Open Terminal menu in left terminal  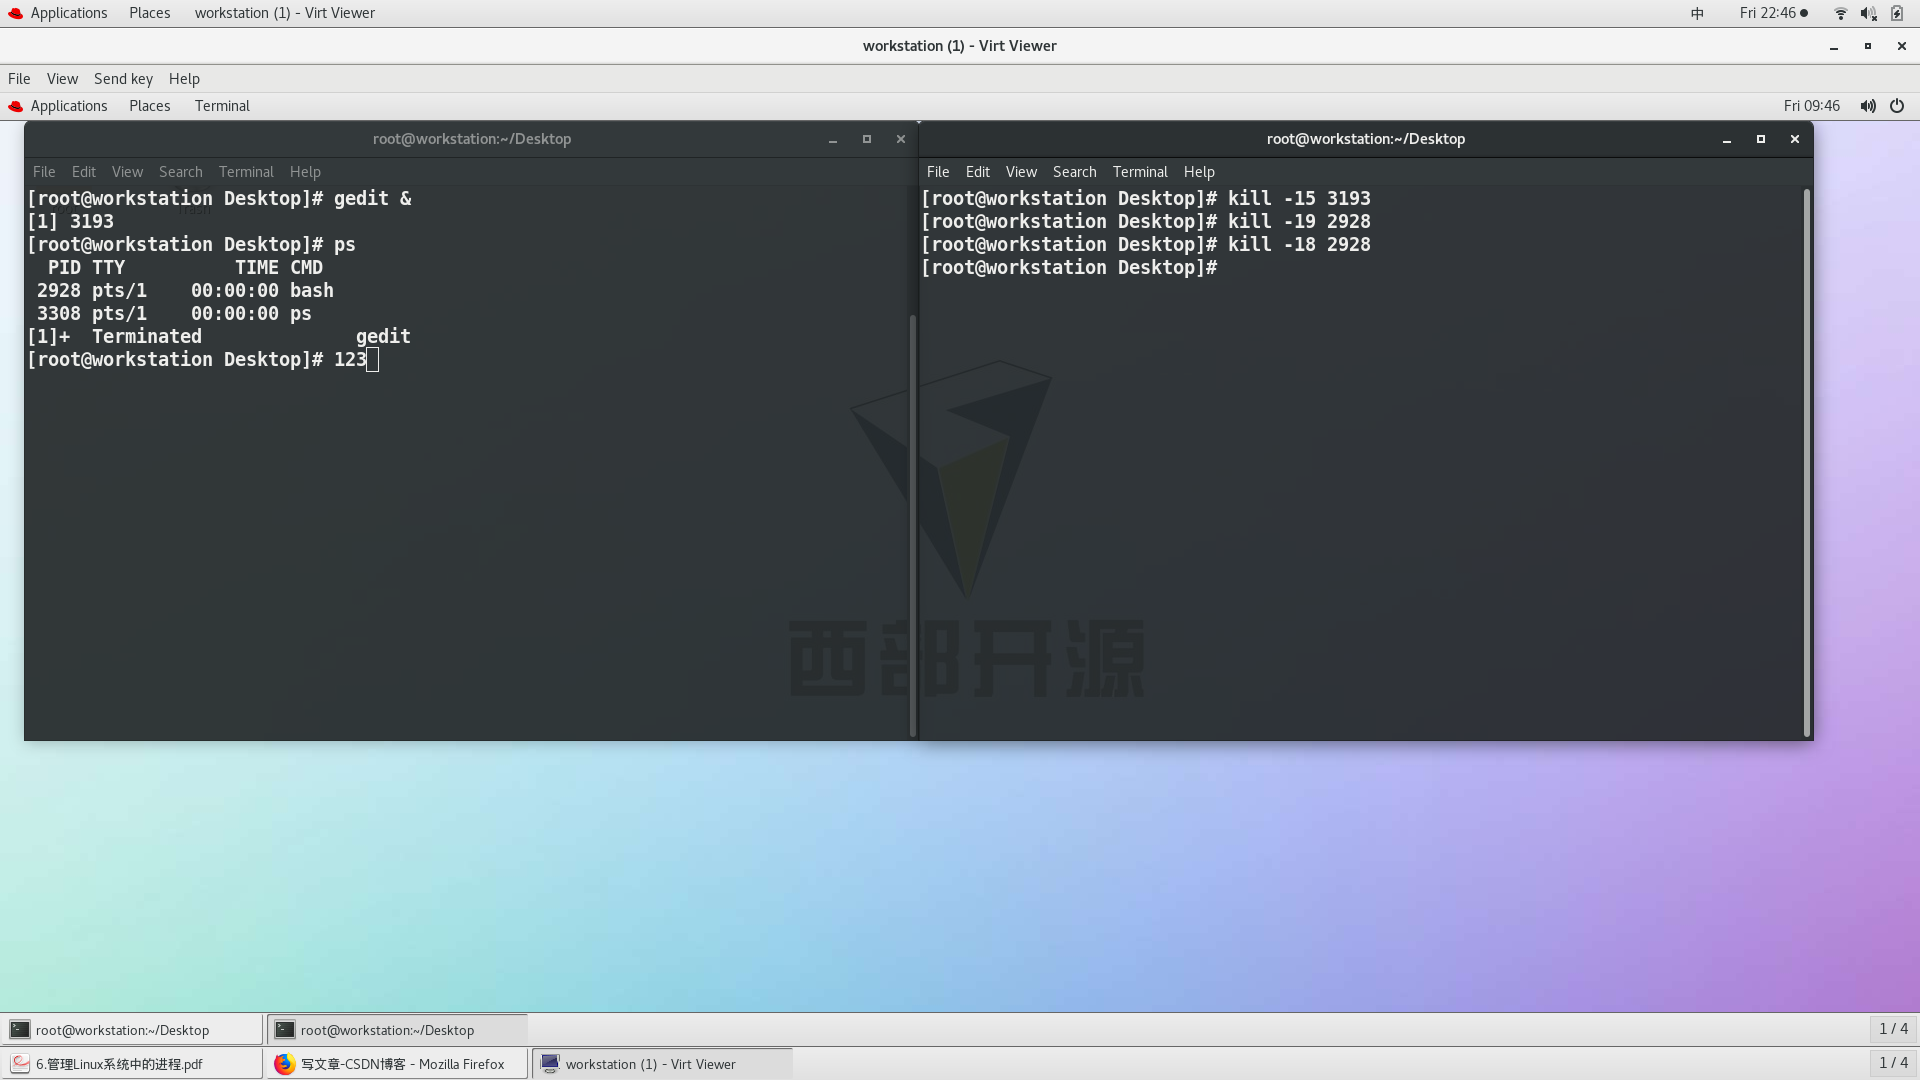pos(246,172)
